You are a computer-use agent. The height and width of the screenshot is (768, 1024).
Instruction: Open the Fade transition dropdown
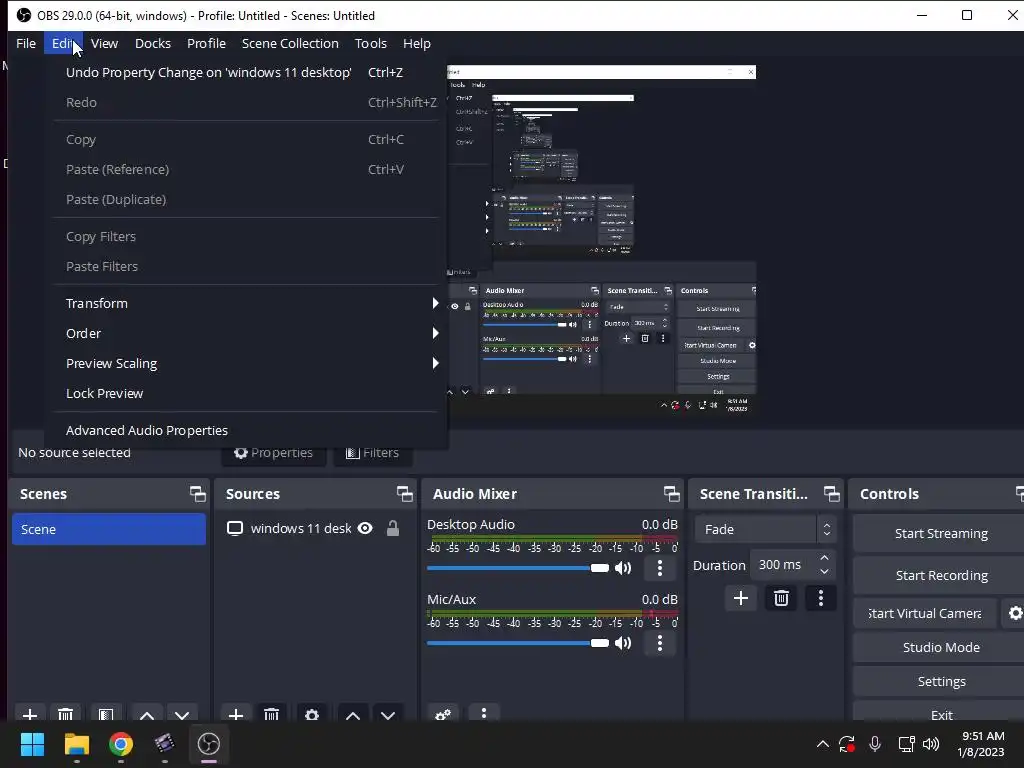(765, 530)
